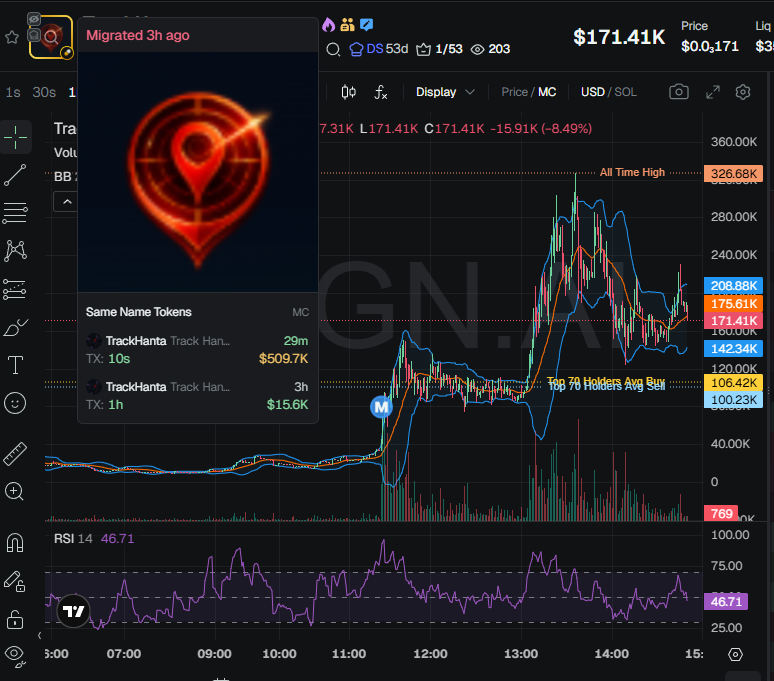The width and height of the screenshot is (774, 681).
Task: Click the blue edit note icon
Action: click(366, 24)
